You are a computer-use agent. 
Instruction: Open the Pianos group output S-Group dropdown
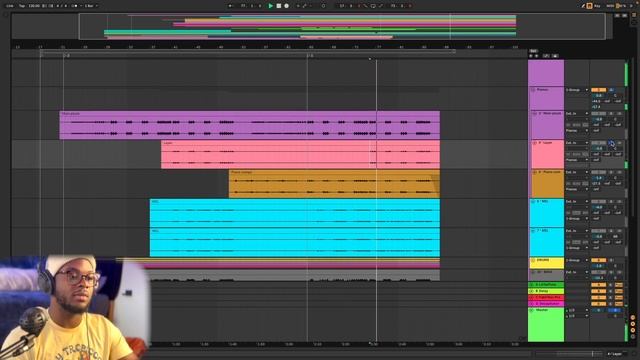pos(577,90)
